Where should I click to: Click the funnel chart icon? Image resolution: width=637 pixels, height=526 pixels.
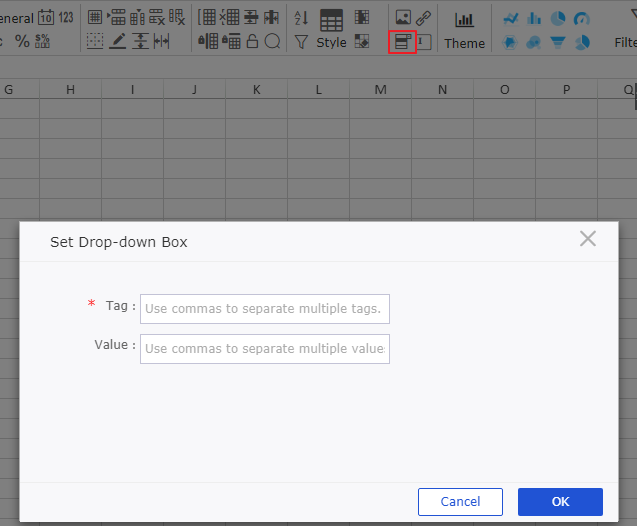pyautogui.click(x=558, y=42)
